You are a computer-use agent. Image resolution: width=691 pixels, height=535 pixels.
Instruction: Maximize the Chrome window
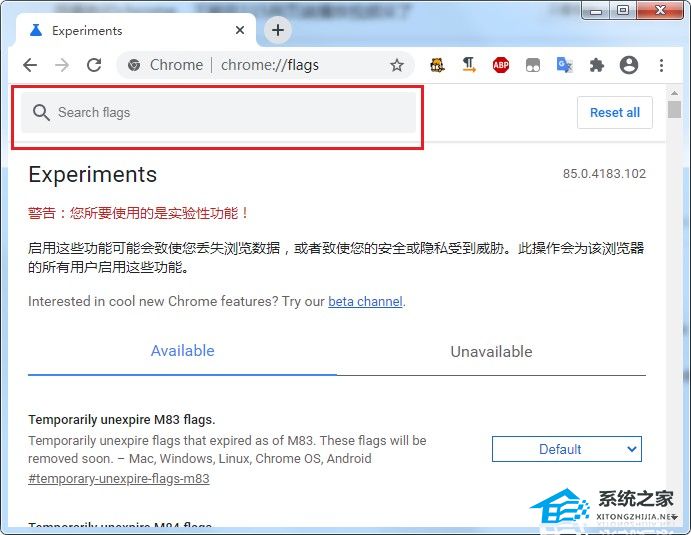pyautogui.click(x=623, y=11)
